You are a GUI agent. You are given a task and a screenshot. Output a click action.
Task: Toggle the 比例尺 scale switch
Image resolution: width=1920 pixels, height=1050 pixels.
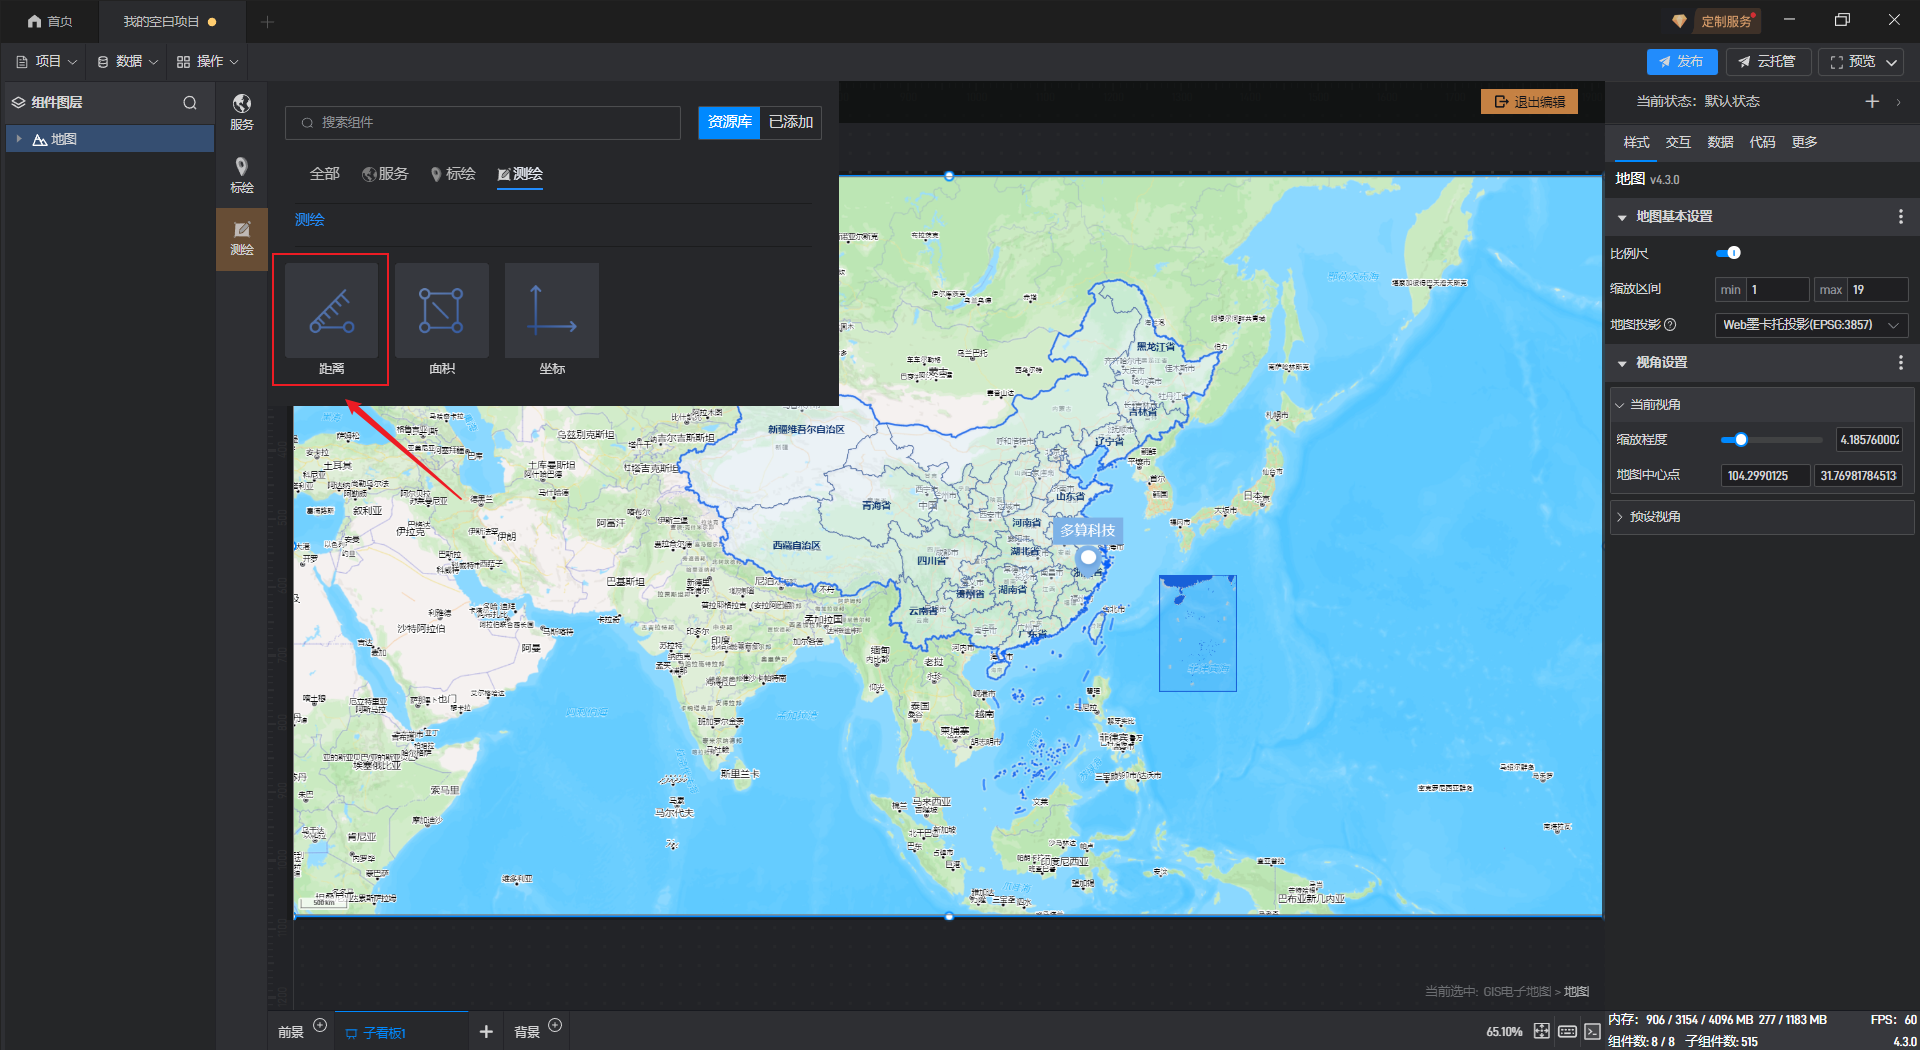point(1728,253)
